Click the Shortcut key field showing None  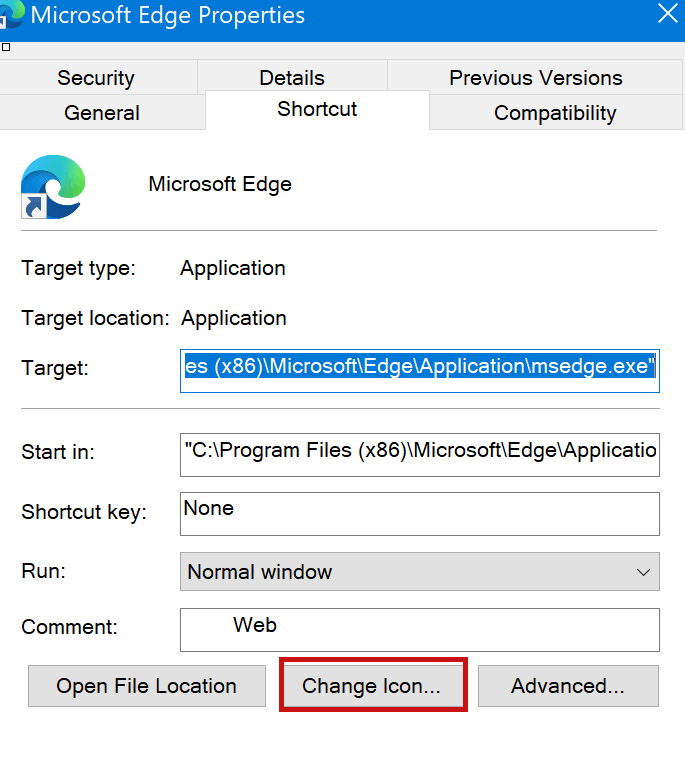[420, 514]
